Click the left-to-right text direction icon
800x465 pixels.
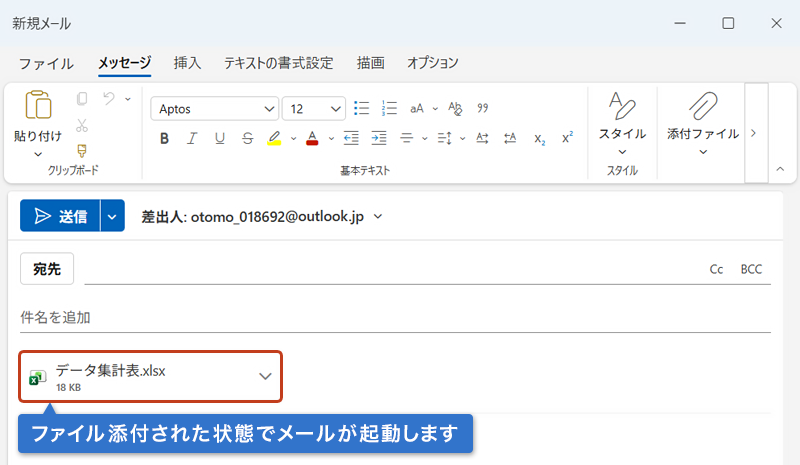[x=482, y=138]
